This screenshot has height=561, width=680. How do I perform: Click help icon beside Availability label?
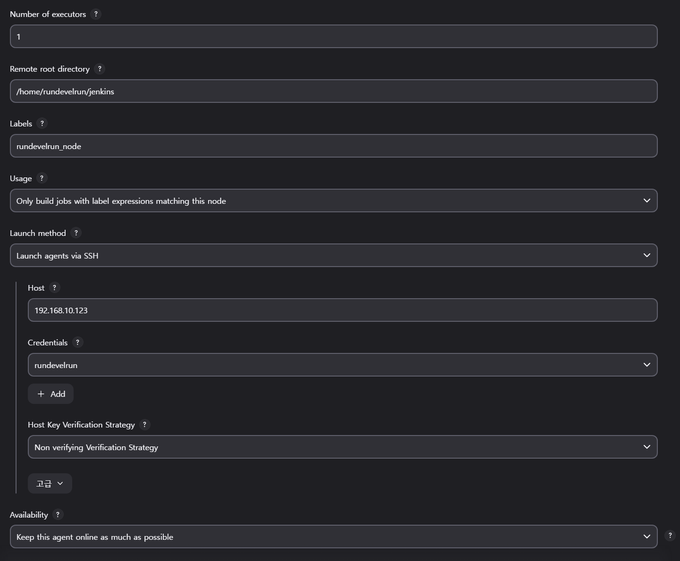point(58,515)
